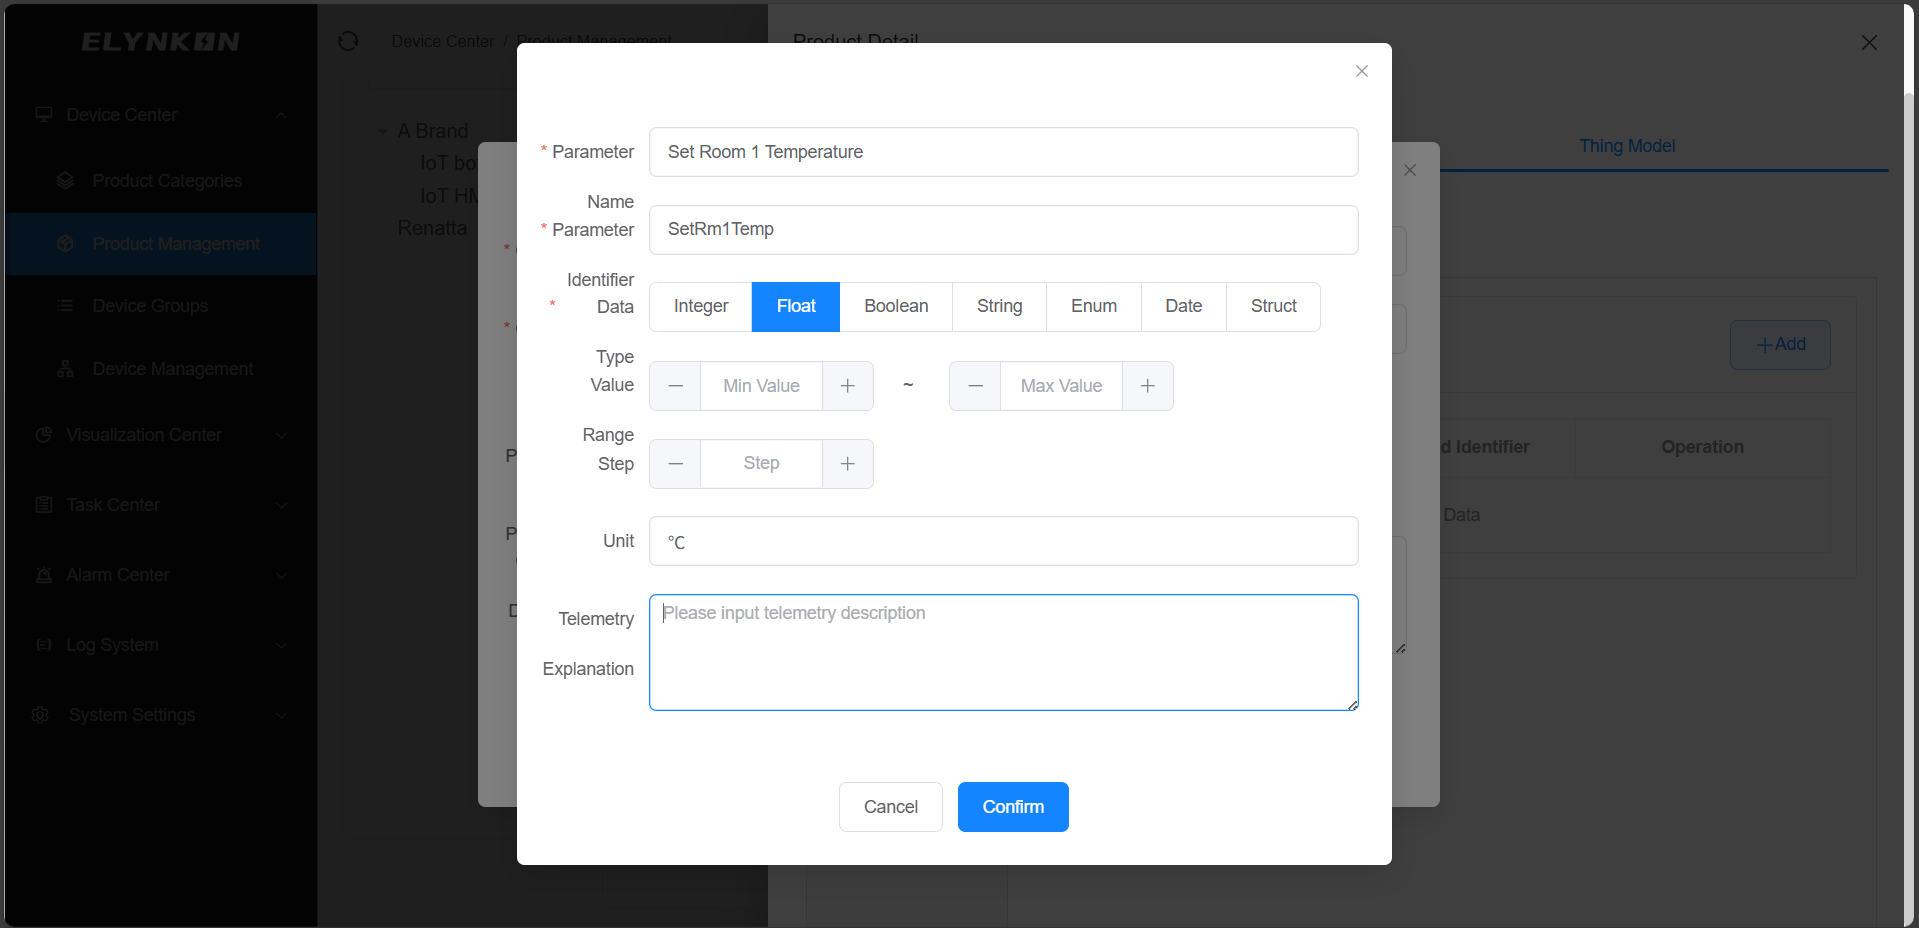This screenshot has width=1919, height=928.
Task: Decrease the Step value with minus
Action: coord(676,464)
